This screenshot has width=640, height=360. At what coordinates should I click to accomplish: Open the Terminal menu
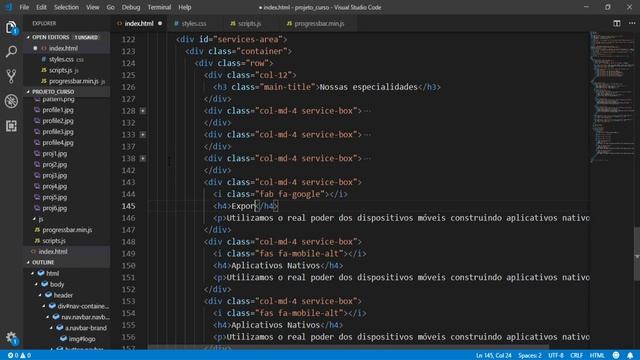pos(159,7)
